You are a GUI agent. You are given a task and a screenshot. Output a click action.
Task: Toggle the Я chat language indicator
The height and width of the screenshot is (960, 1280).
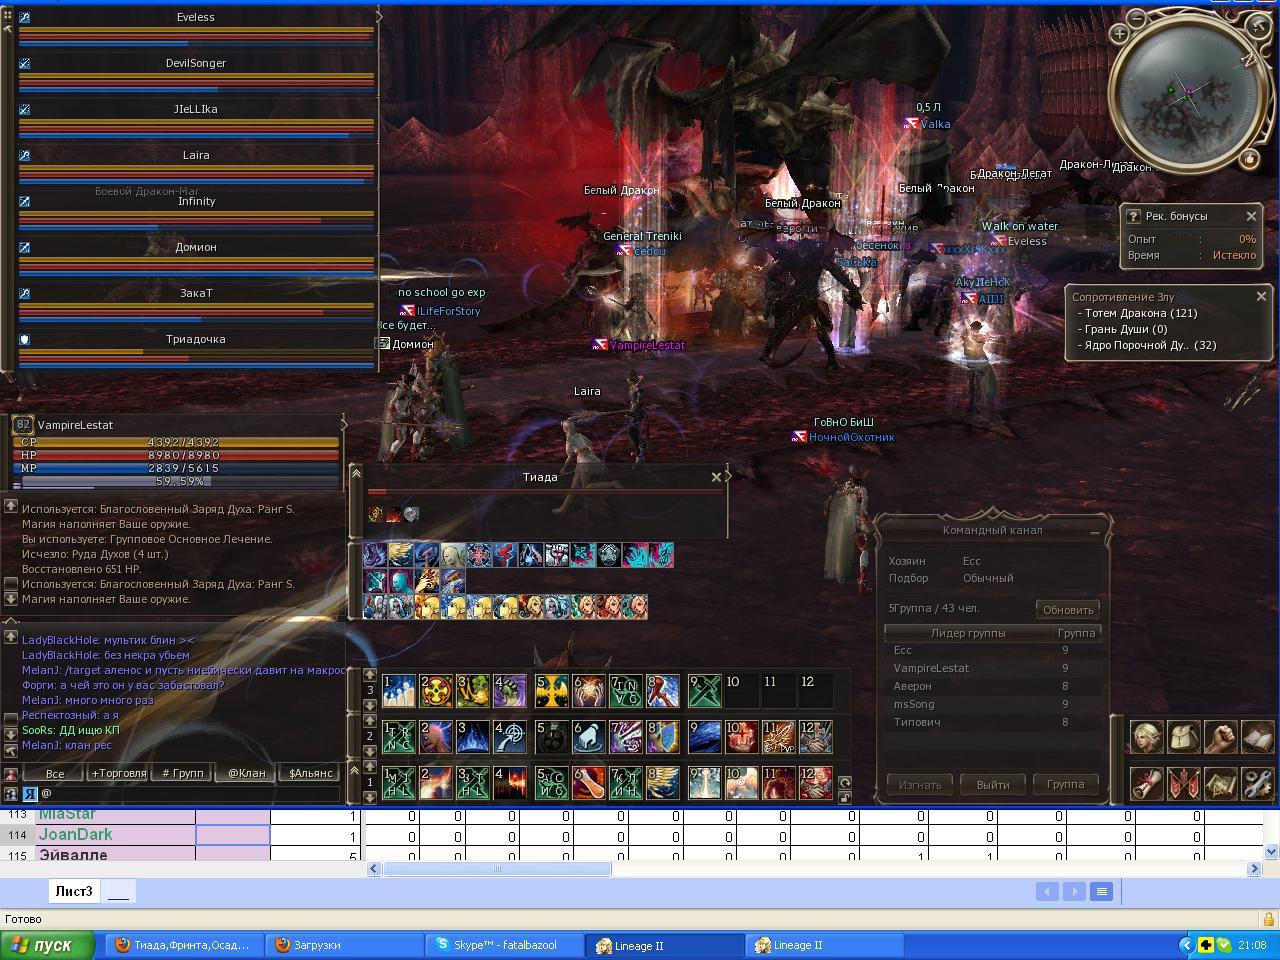tap(29, 794)
